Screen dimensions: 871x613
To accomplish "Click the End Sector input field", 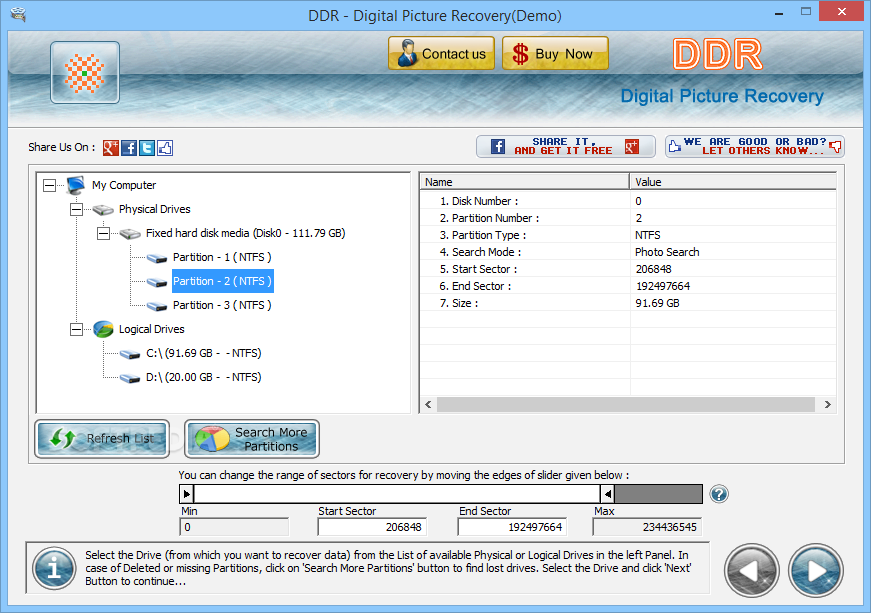I will [x=512, y=527].
